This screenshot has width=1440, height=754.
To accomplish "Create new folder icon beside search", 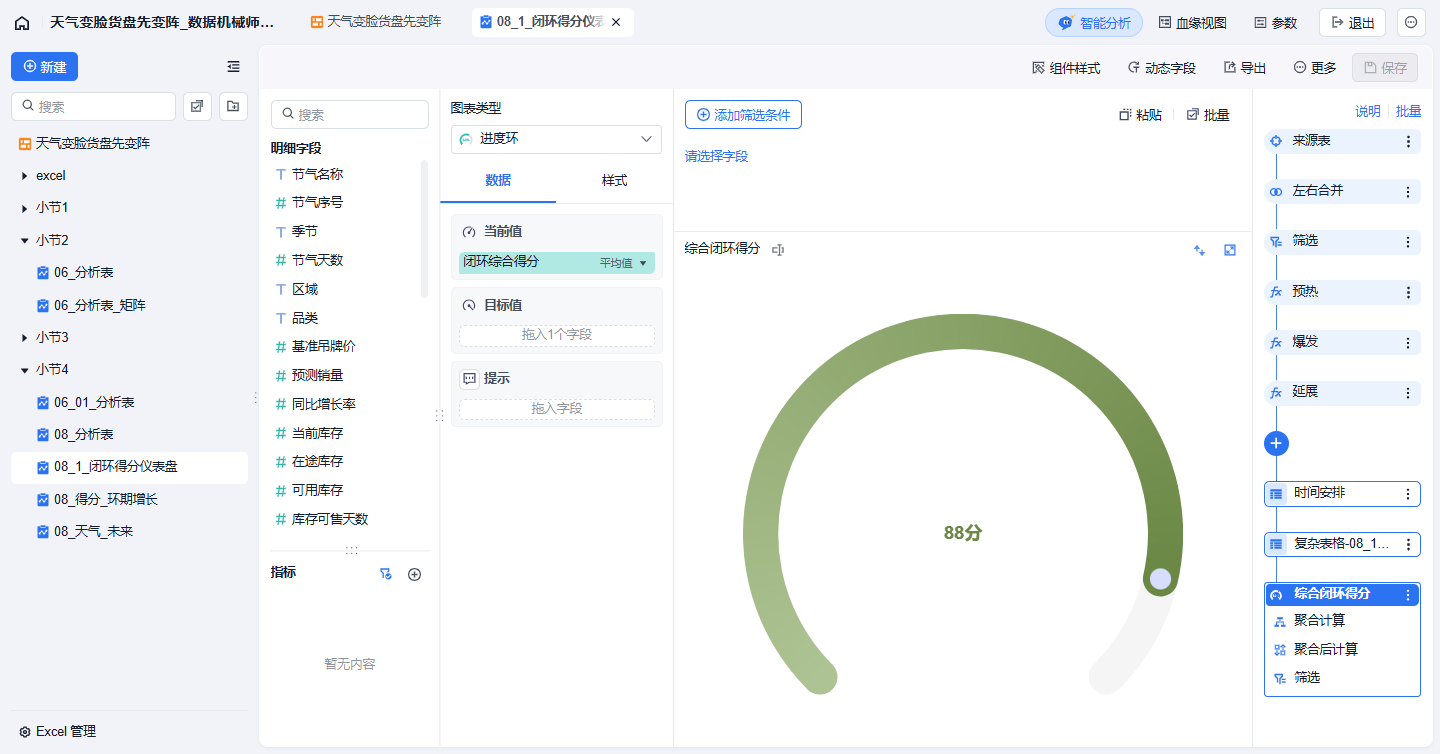I will (x=233, y=106).
